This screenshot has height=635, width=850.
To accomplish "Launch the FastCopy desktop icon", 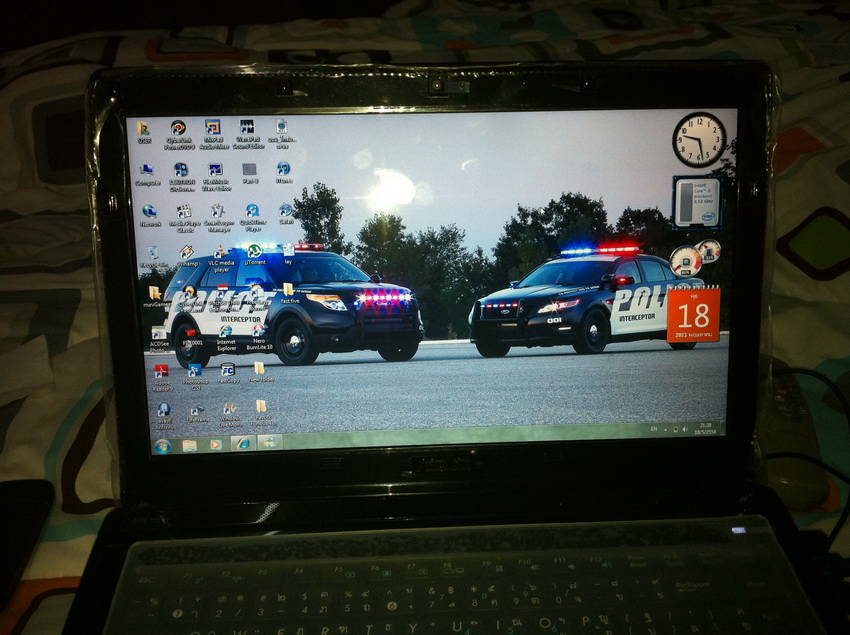I will tap(228, 371).
